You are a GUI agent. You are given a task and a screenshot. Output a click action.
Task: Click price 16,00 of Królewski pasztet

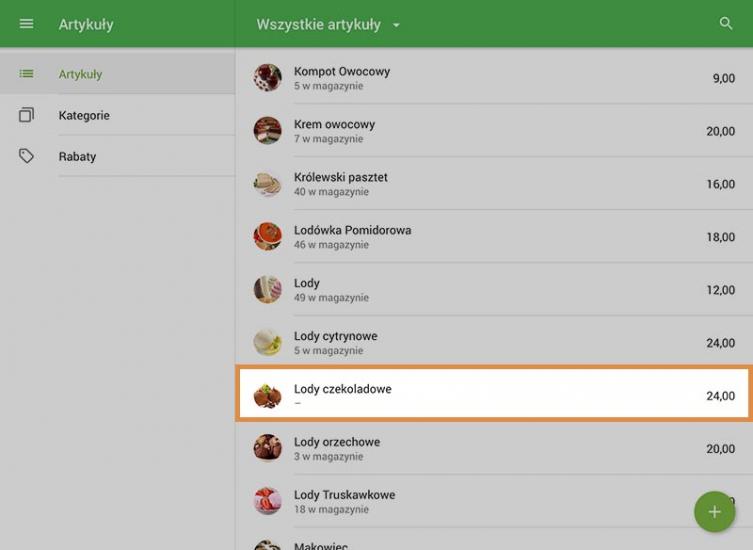[x=720, y=184]
